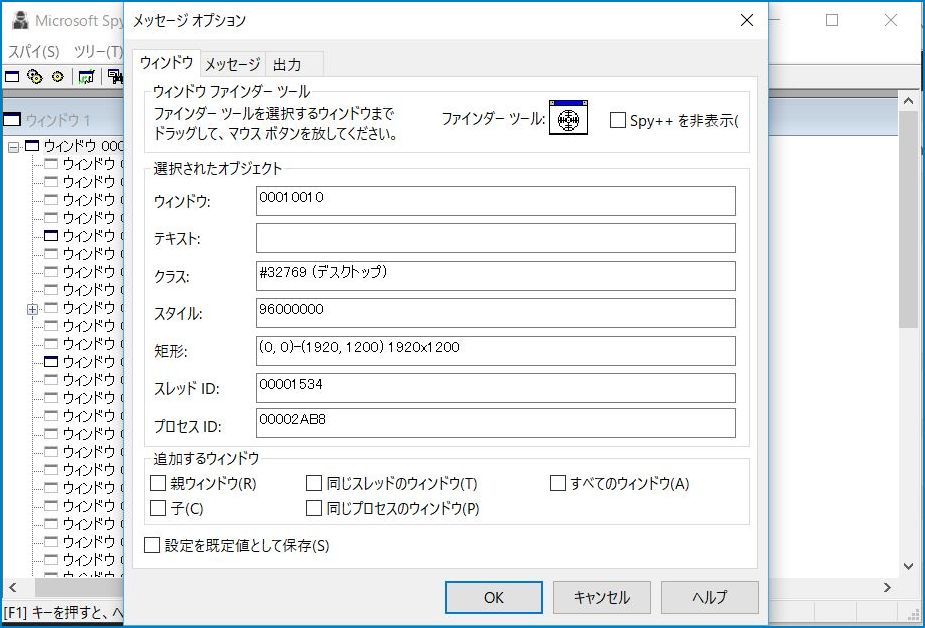Enable the 子(C) checkbox

[x=158, y=508]
